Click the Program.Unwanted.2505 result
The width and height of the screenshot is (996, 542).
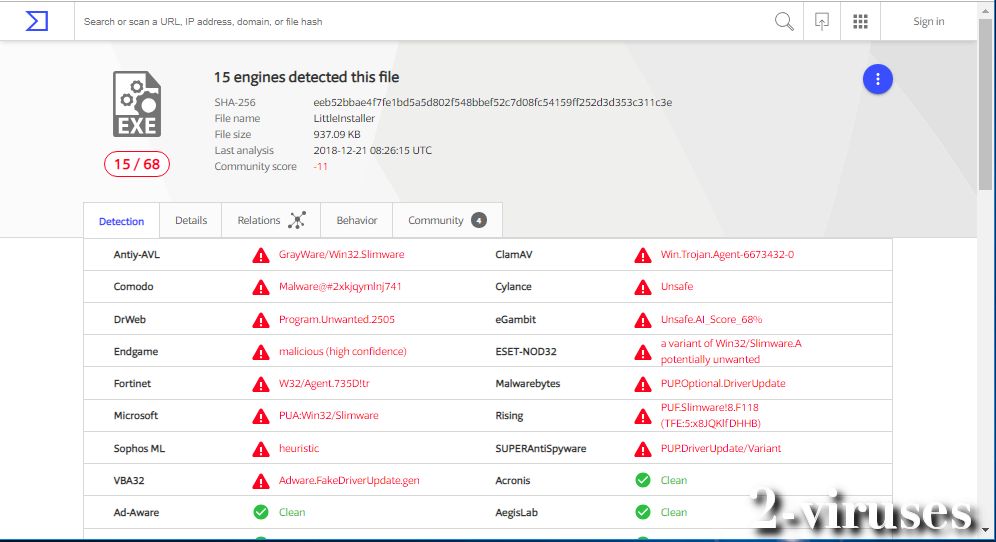(337, 319)
